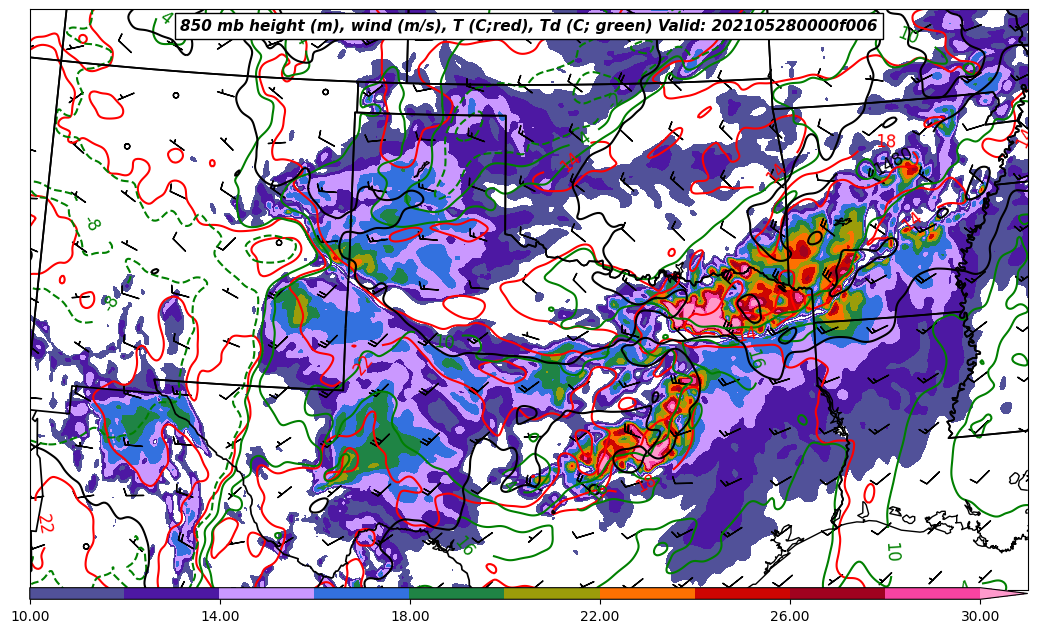Select the dark red 26–28 colorbar segment

coord(837,593)
